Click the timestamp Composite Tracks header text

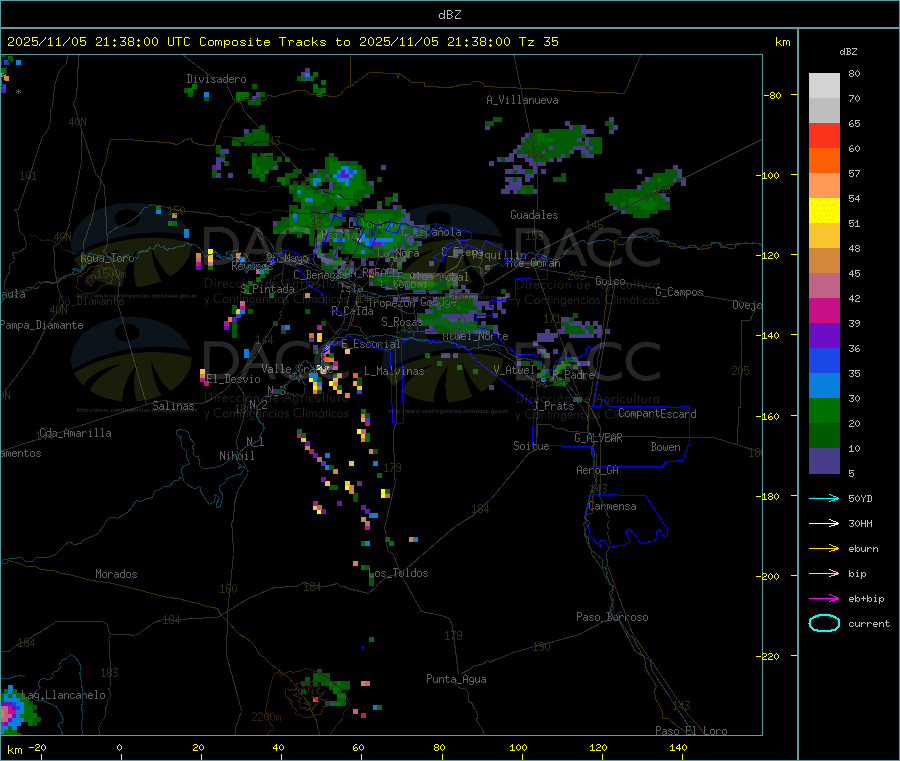[x=283, y=42]
